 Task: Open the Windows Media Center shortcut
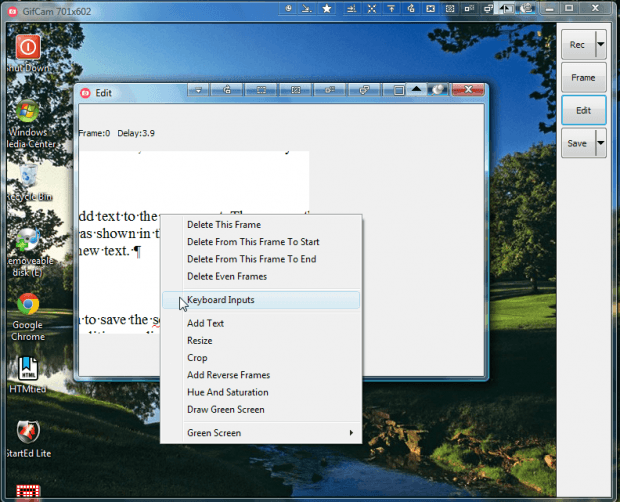point(27,111)
